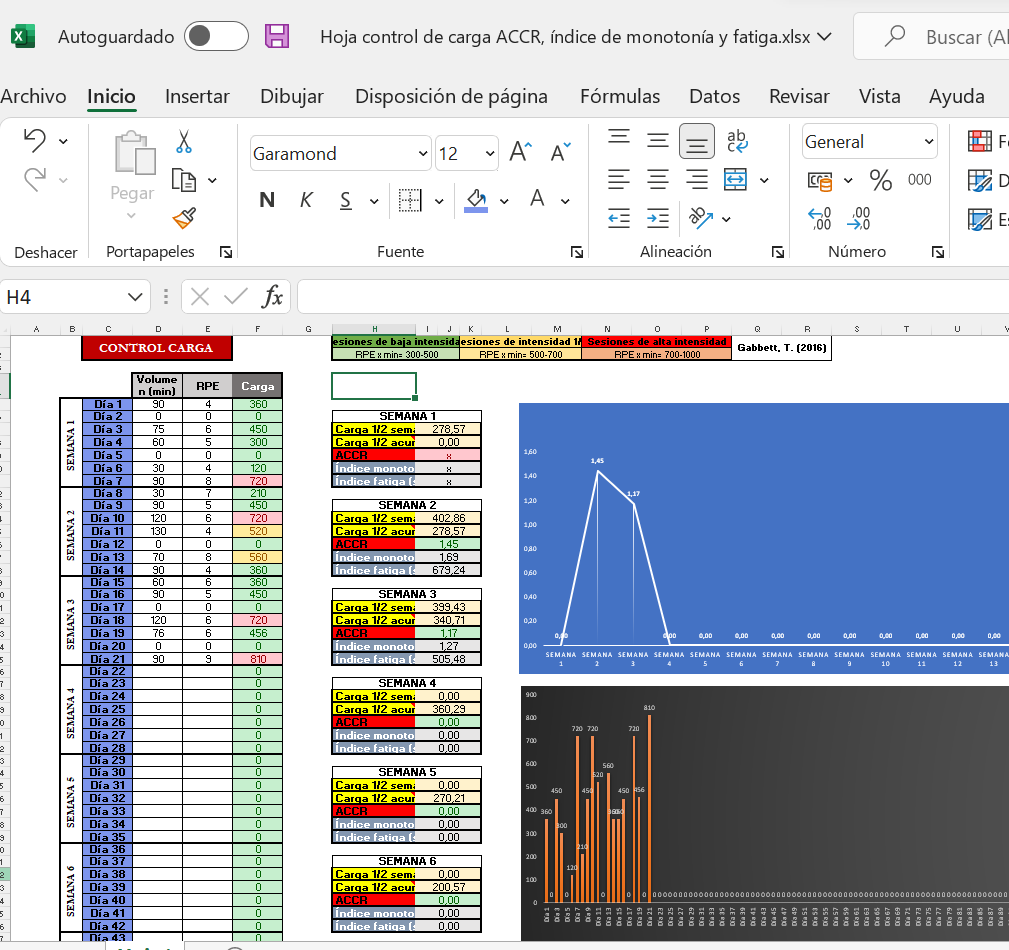Image resolution: width=1009 pixels, height=950 pixels.
Task: Open the Fuente dialog launcher
Action: click(577, 252)
